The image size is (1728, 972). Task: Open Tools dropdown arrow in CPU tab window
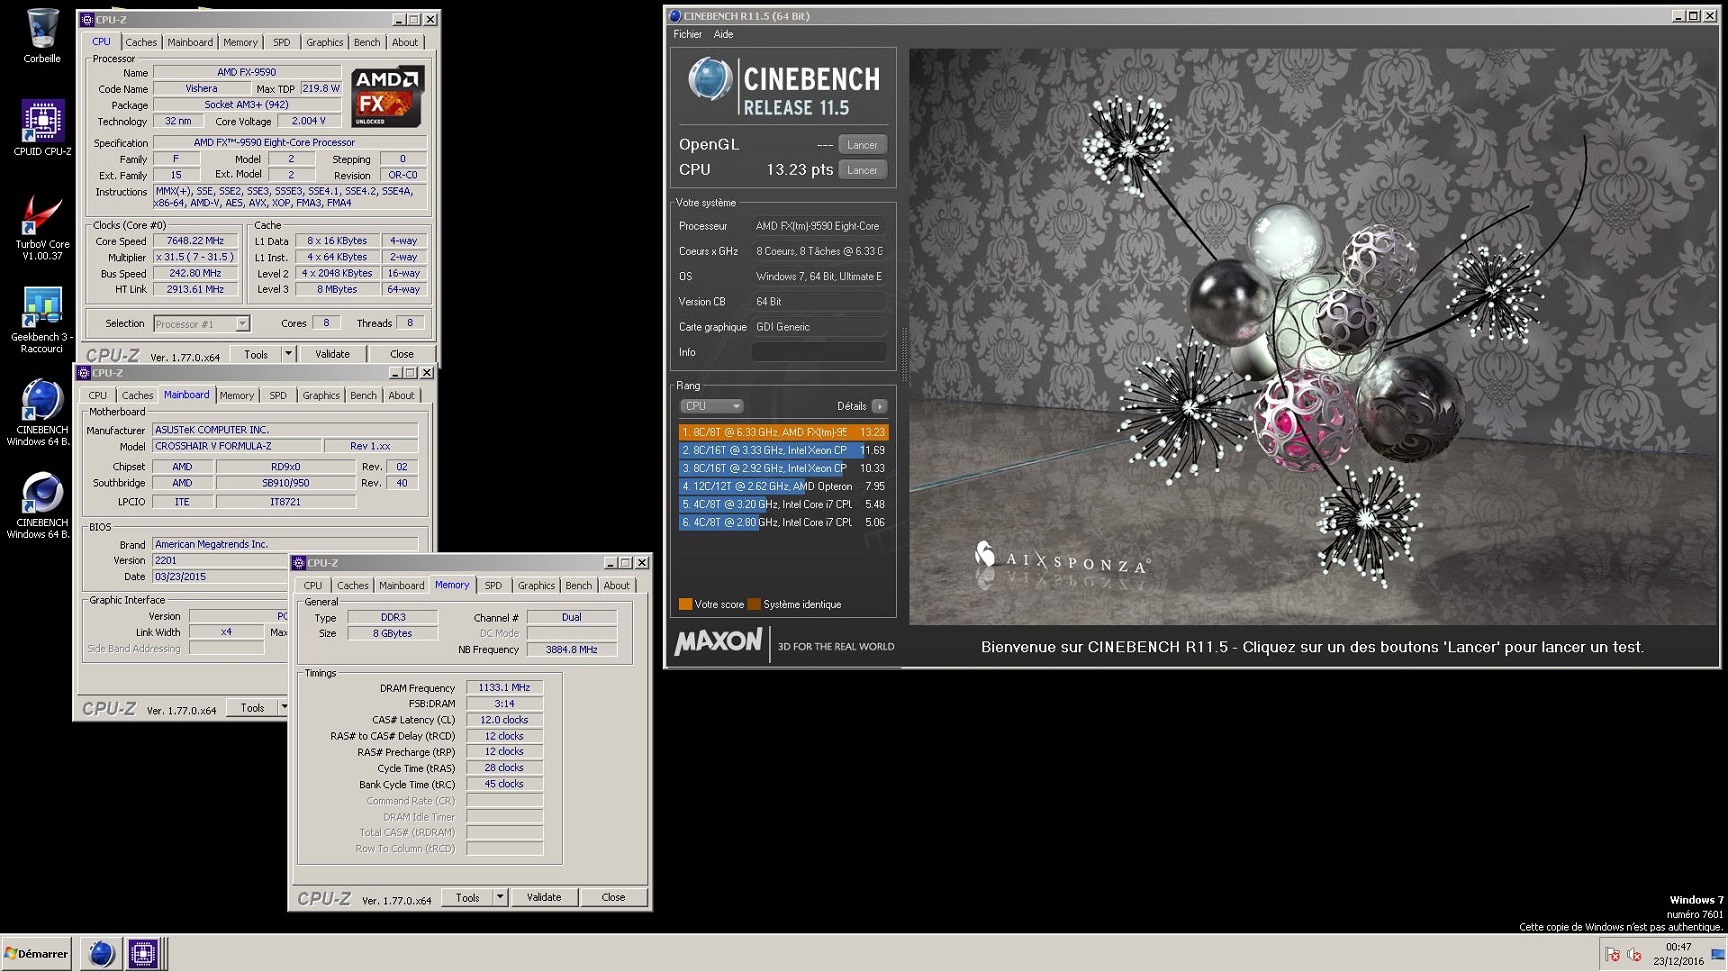click(288, 354)
